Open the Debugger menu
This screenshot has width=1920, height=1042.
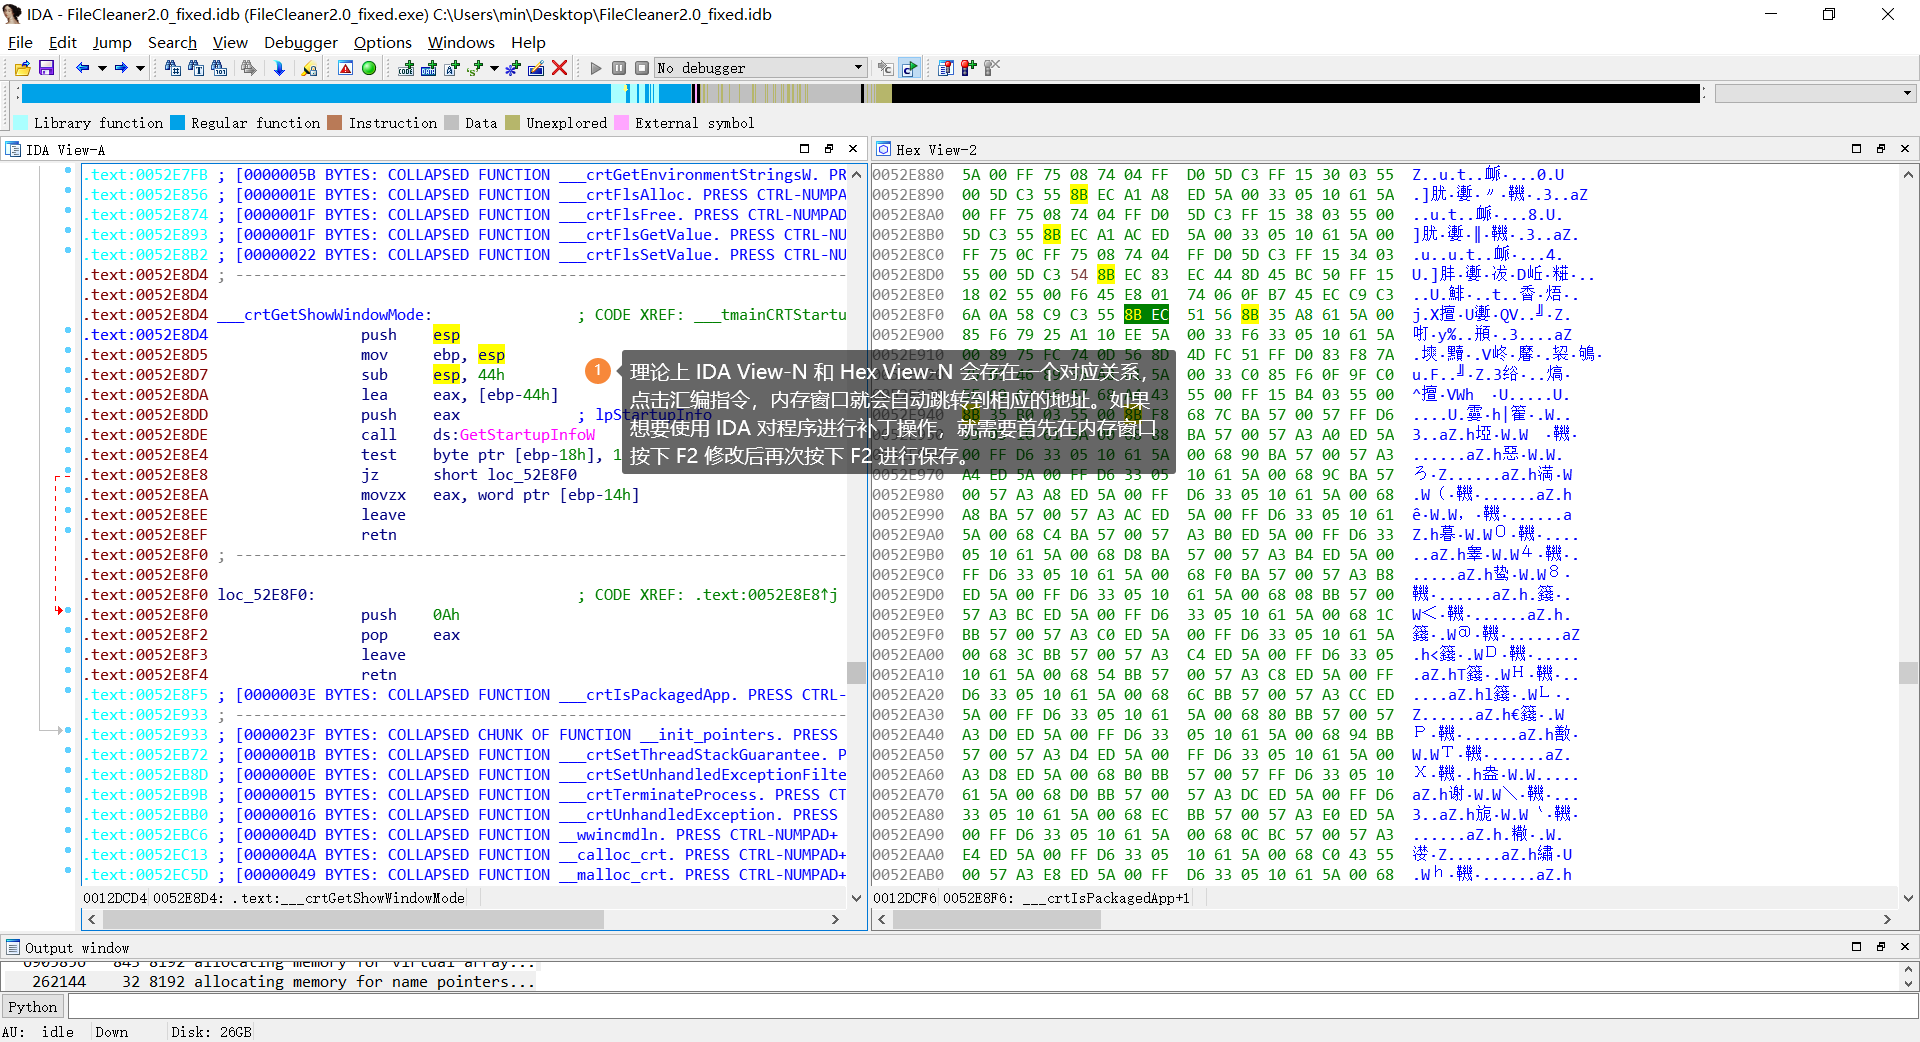click(x=301, y=42)
